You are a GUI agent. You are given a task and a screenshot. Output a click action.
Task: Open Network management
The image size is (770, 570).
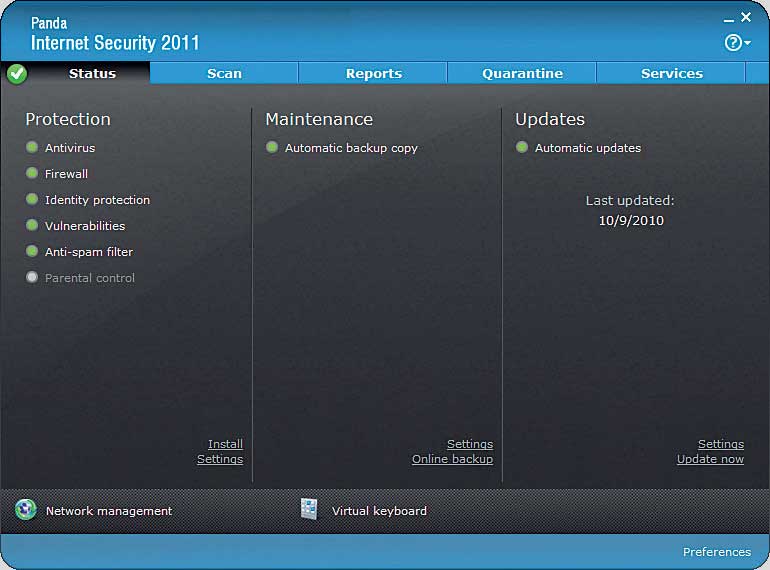pos(109,511)
